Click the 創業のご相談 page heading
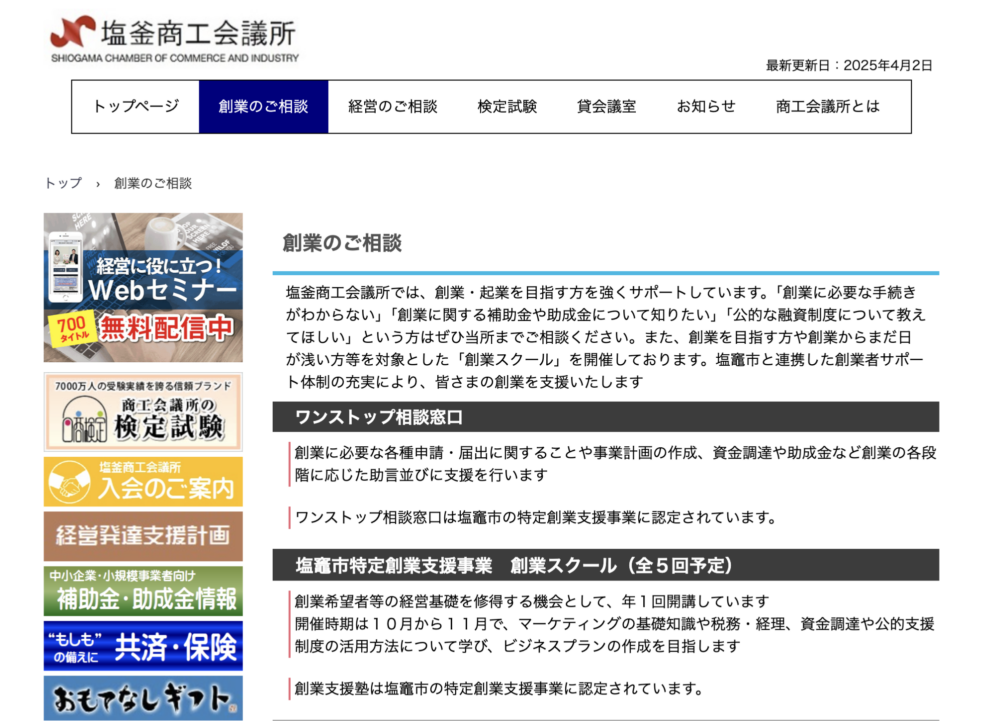The image size is (1000, 721). coord(342,243)
